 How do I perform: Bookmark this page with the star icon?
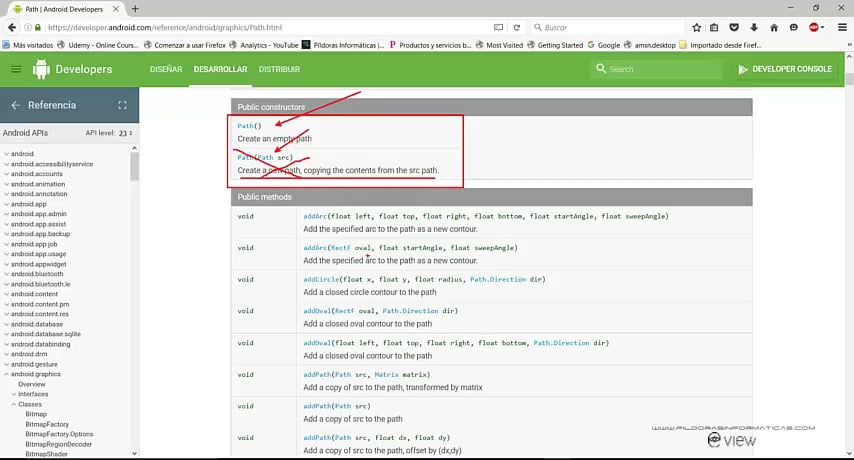tap(696, 27)
